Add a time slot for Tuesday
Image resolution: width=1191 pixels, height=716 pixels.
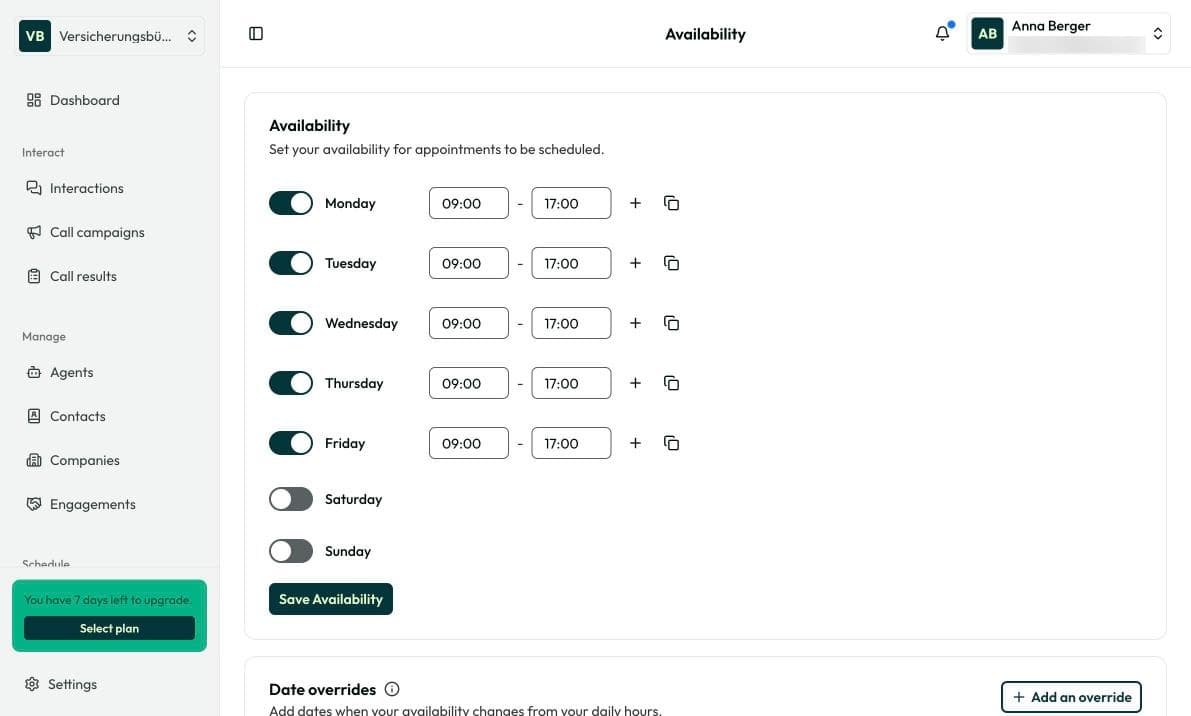[x=635, y=263]
